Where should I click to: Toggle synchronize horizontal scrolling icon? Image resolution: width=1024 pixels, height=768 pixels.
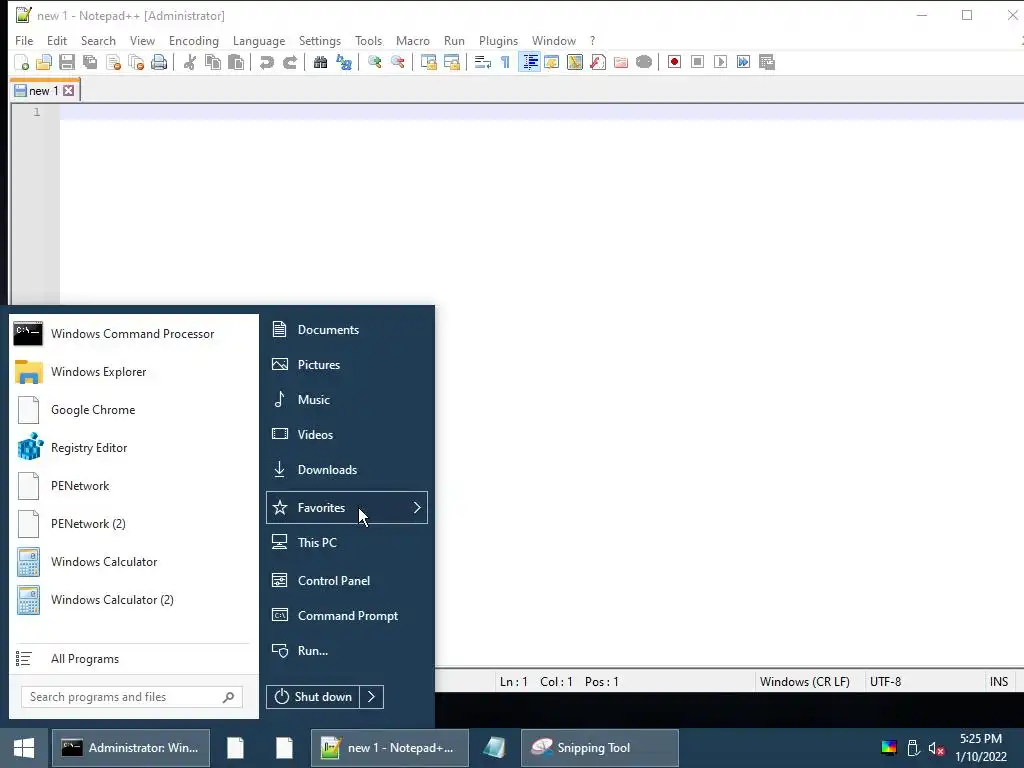click(x=451, y=63)
